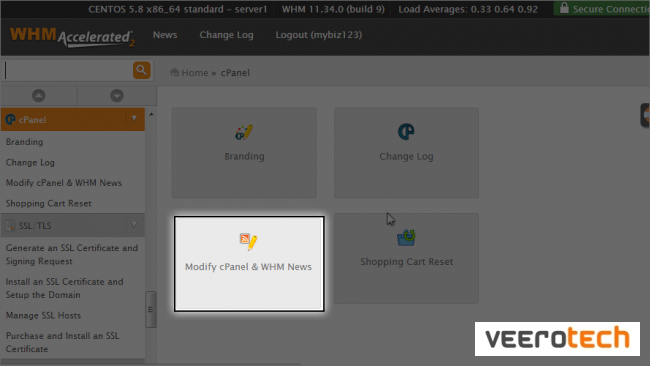Select the Change Log sidebar link
The image size is (650, 366).
pyautogui.click(x=30, y=162)
